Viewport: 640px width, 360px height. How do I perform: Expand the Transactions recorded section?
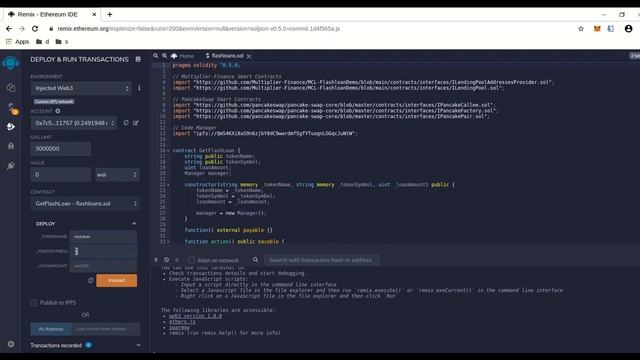(x=138, y=345)
